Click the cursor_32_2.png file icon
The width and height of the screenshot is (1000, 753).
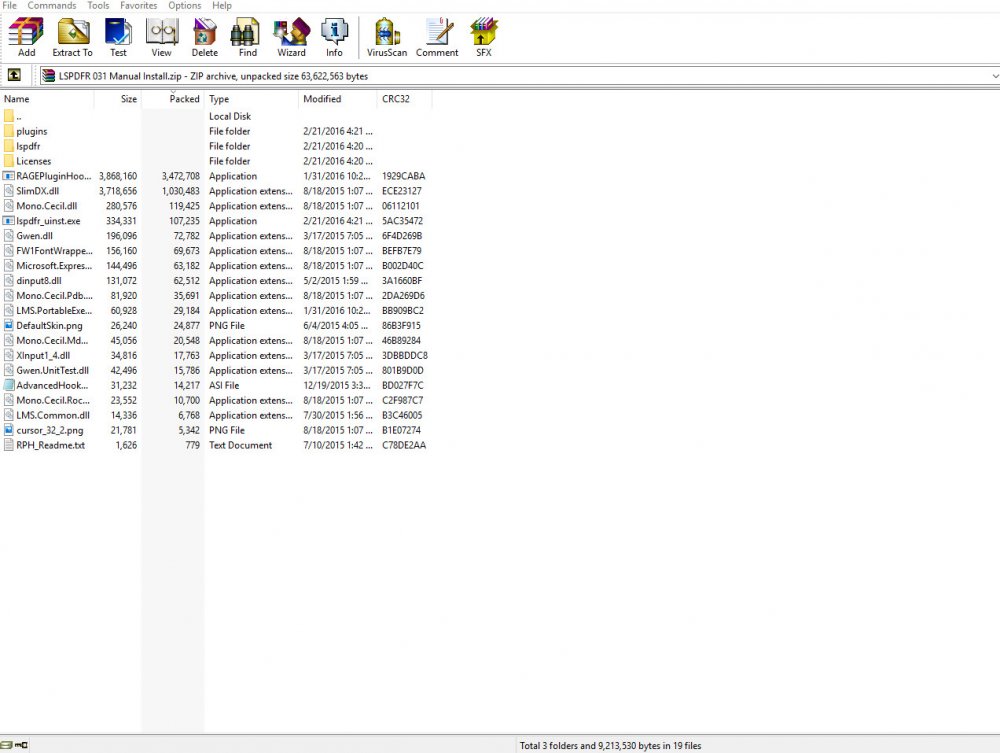8,430
